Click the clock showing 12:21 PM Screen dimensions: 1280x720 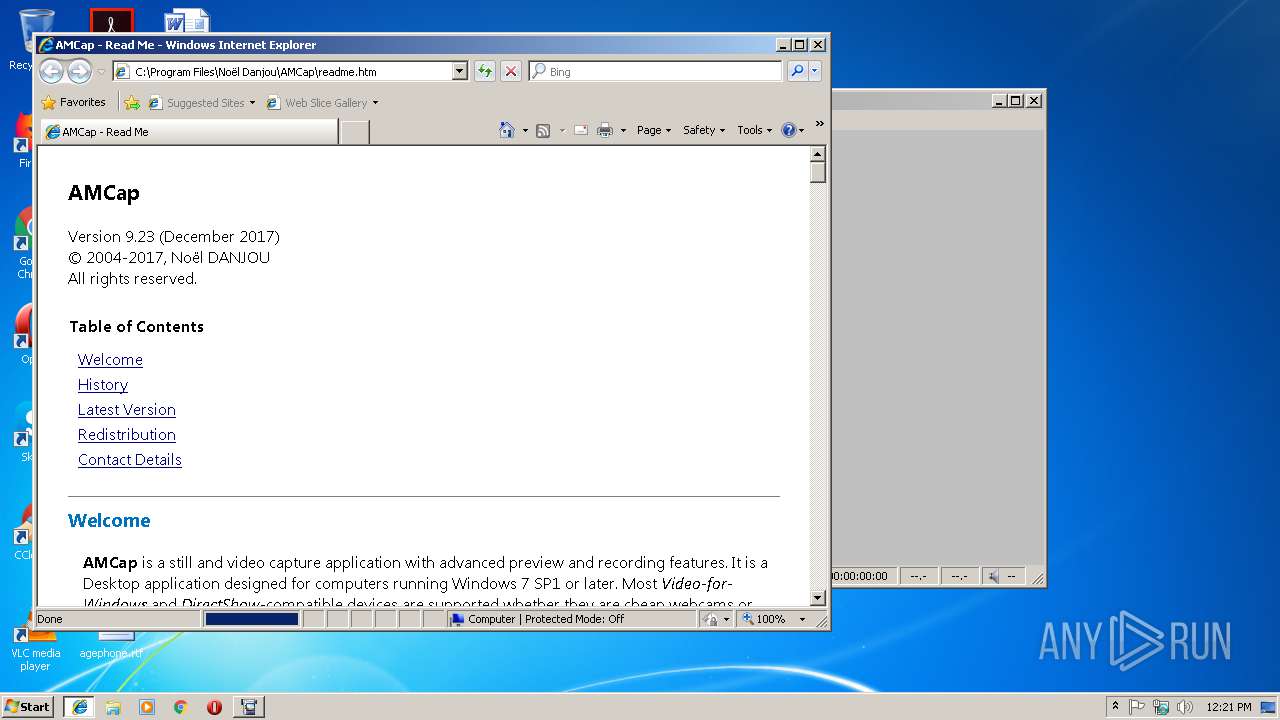point(1229,706)
